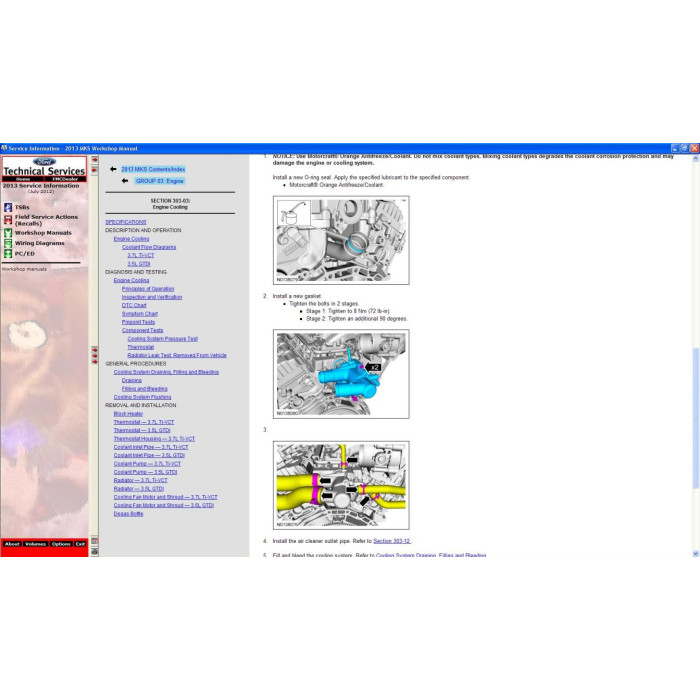This screenshot has height=700, width=700.
Task: Click the icon just above the printer icon
Action: pyautogui.click(x=95, y=541)
